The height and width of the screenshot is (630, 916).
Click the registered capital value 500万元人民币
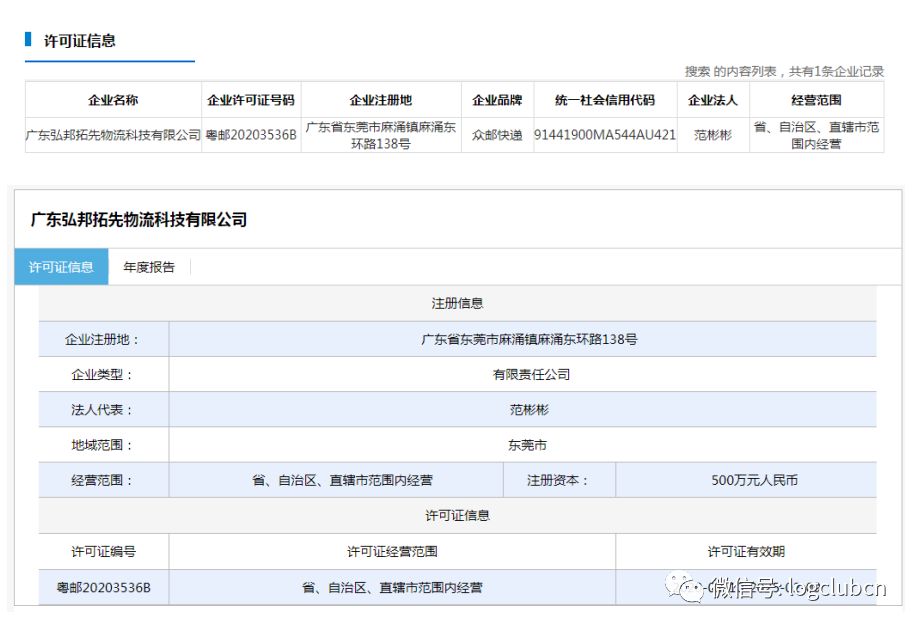pyautogui.click(x=754, y=480)
